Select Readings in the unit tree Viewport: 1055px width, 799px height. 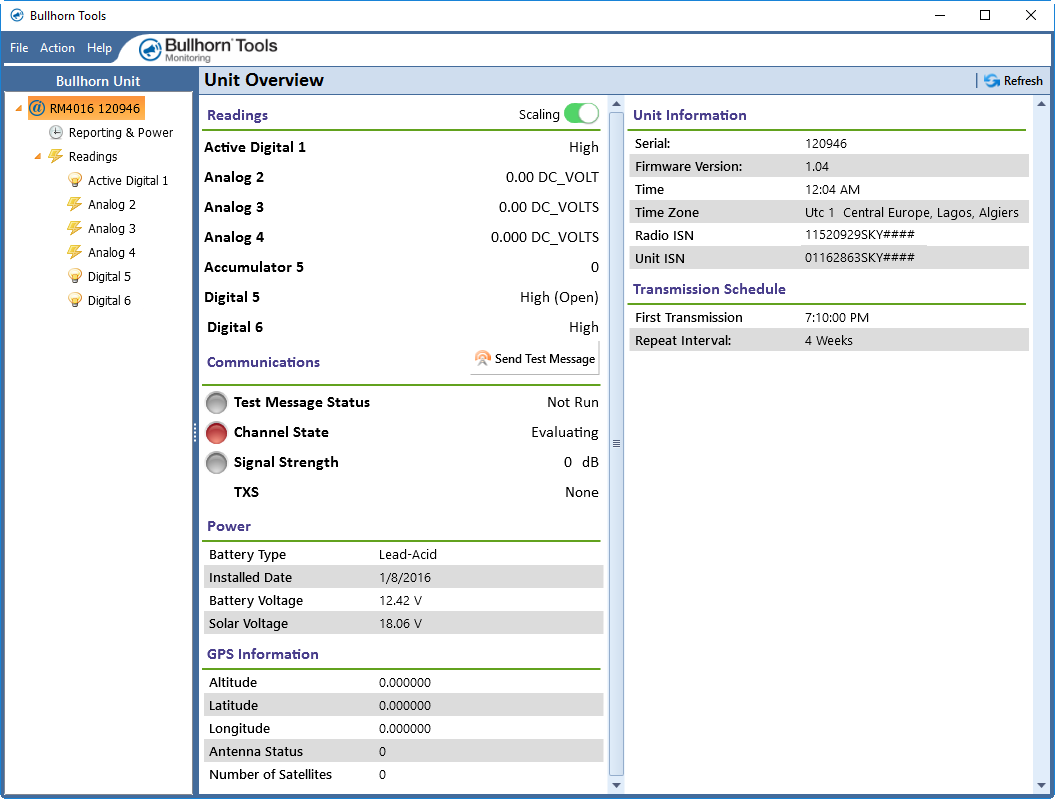click(93, 156)
